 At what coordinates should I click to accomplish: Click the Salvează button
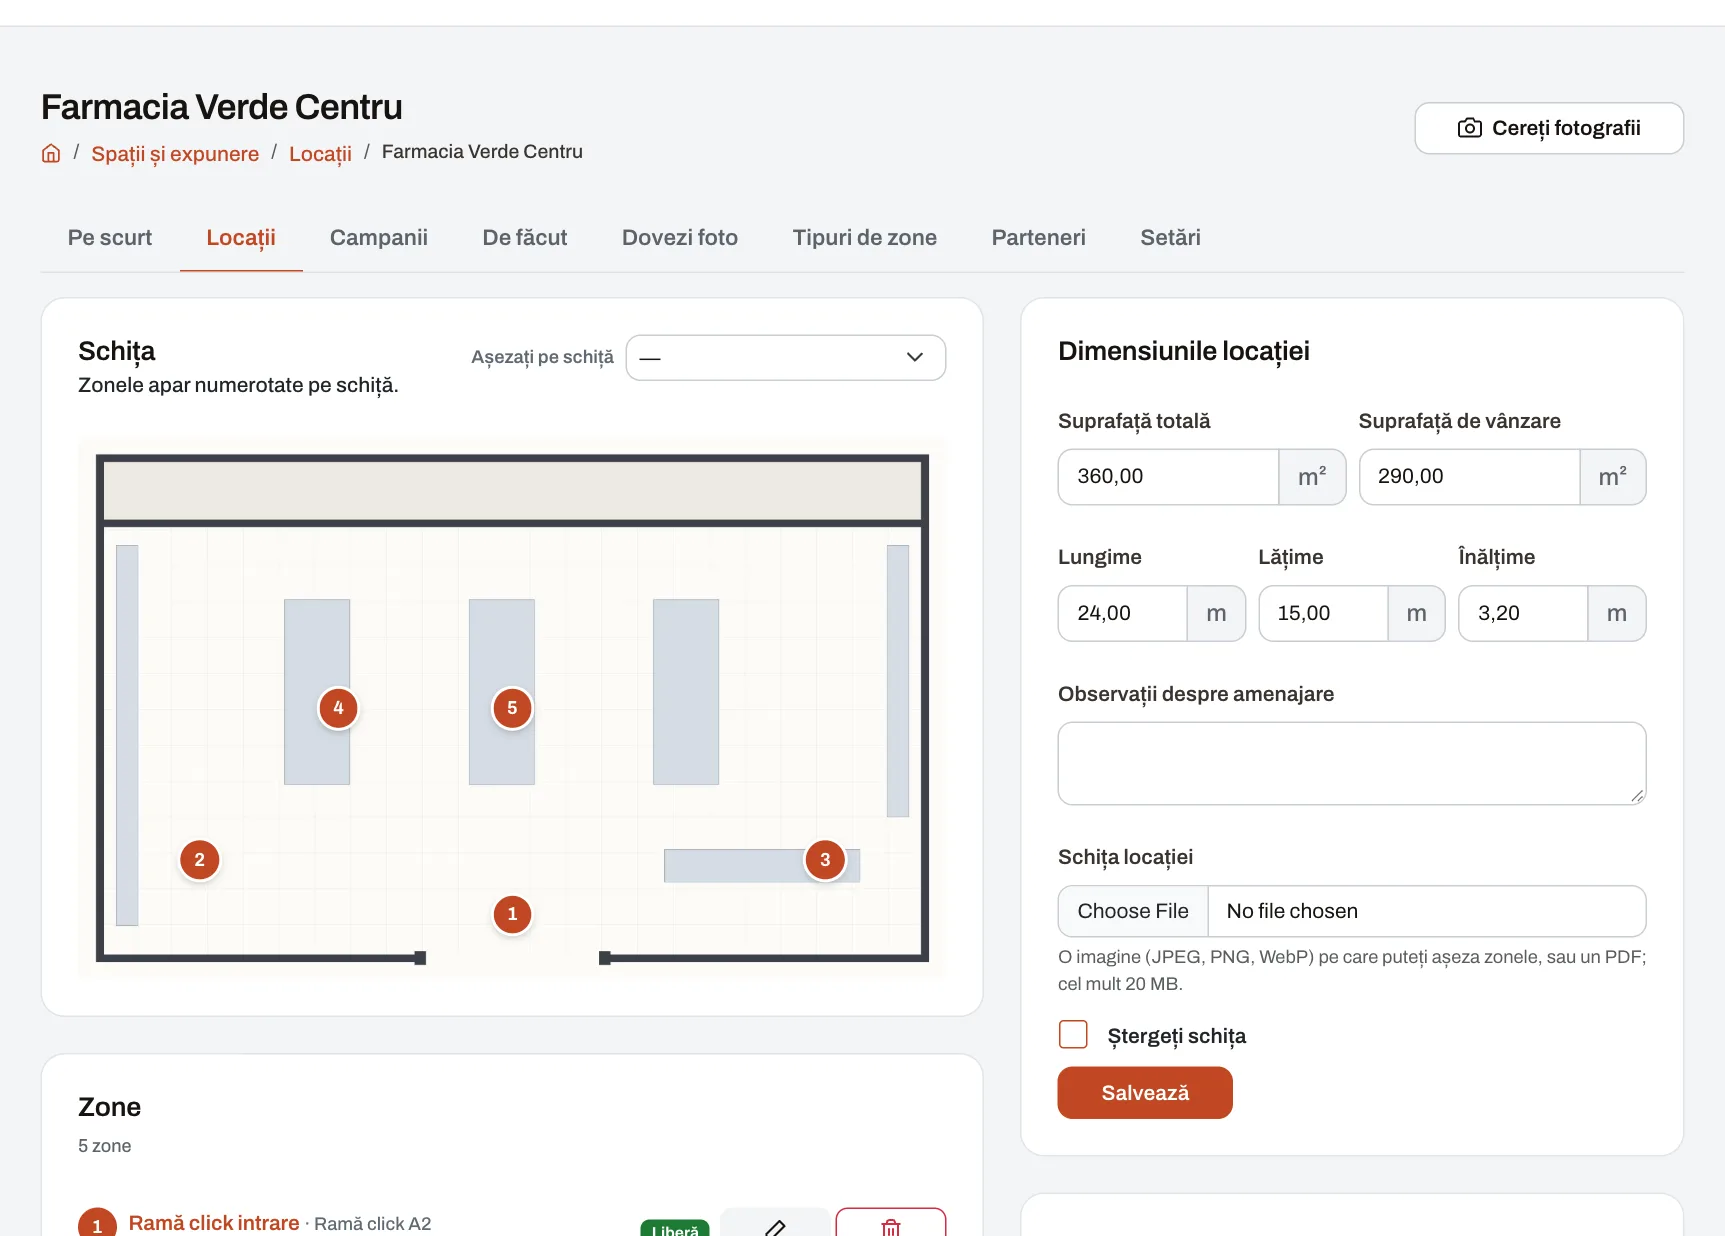[x=1145, y=1093]
